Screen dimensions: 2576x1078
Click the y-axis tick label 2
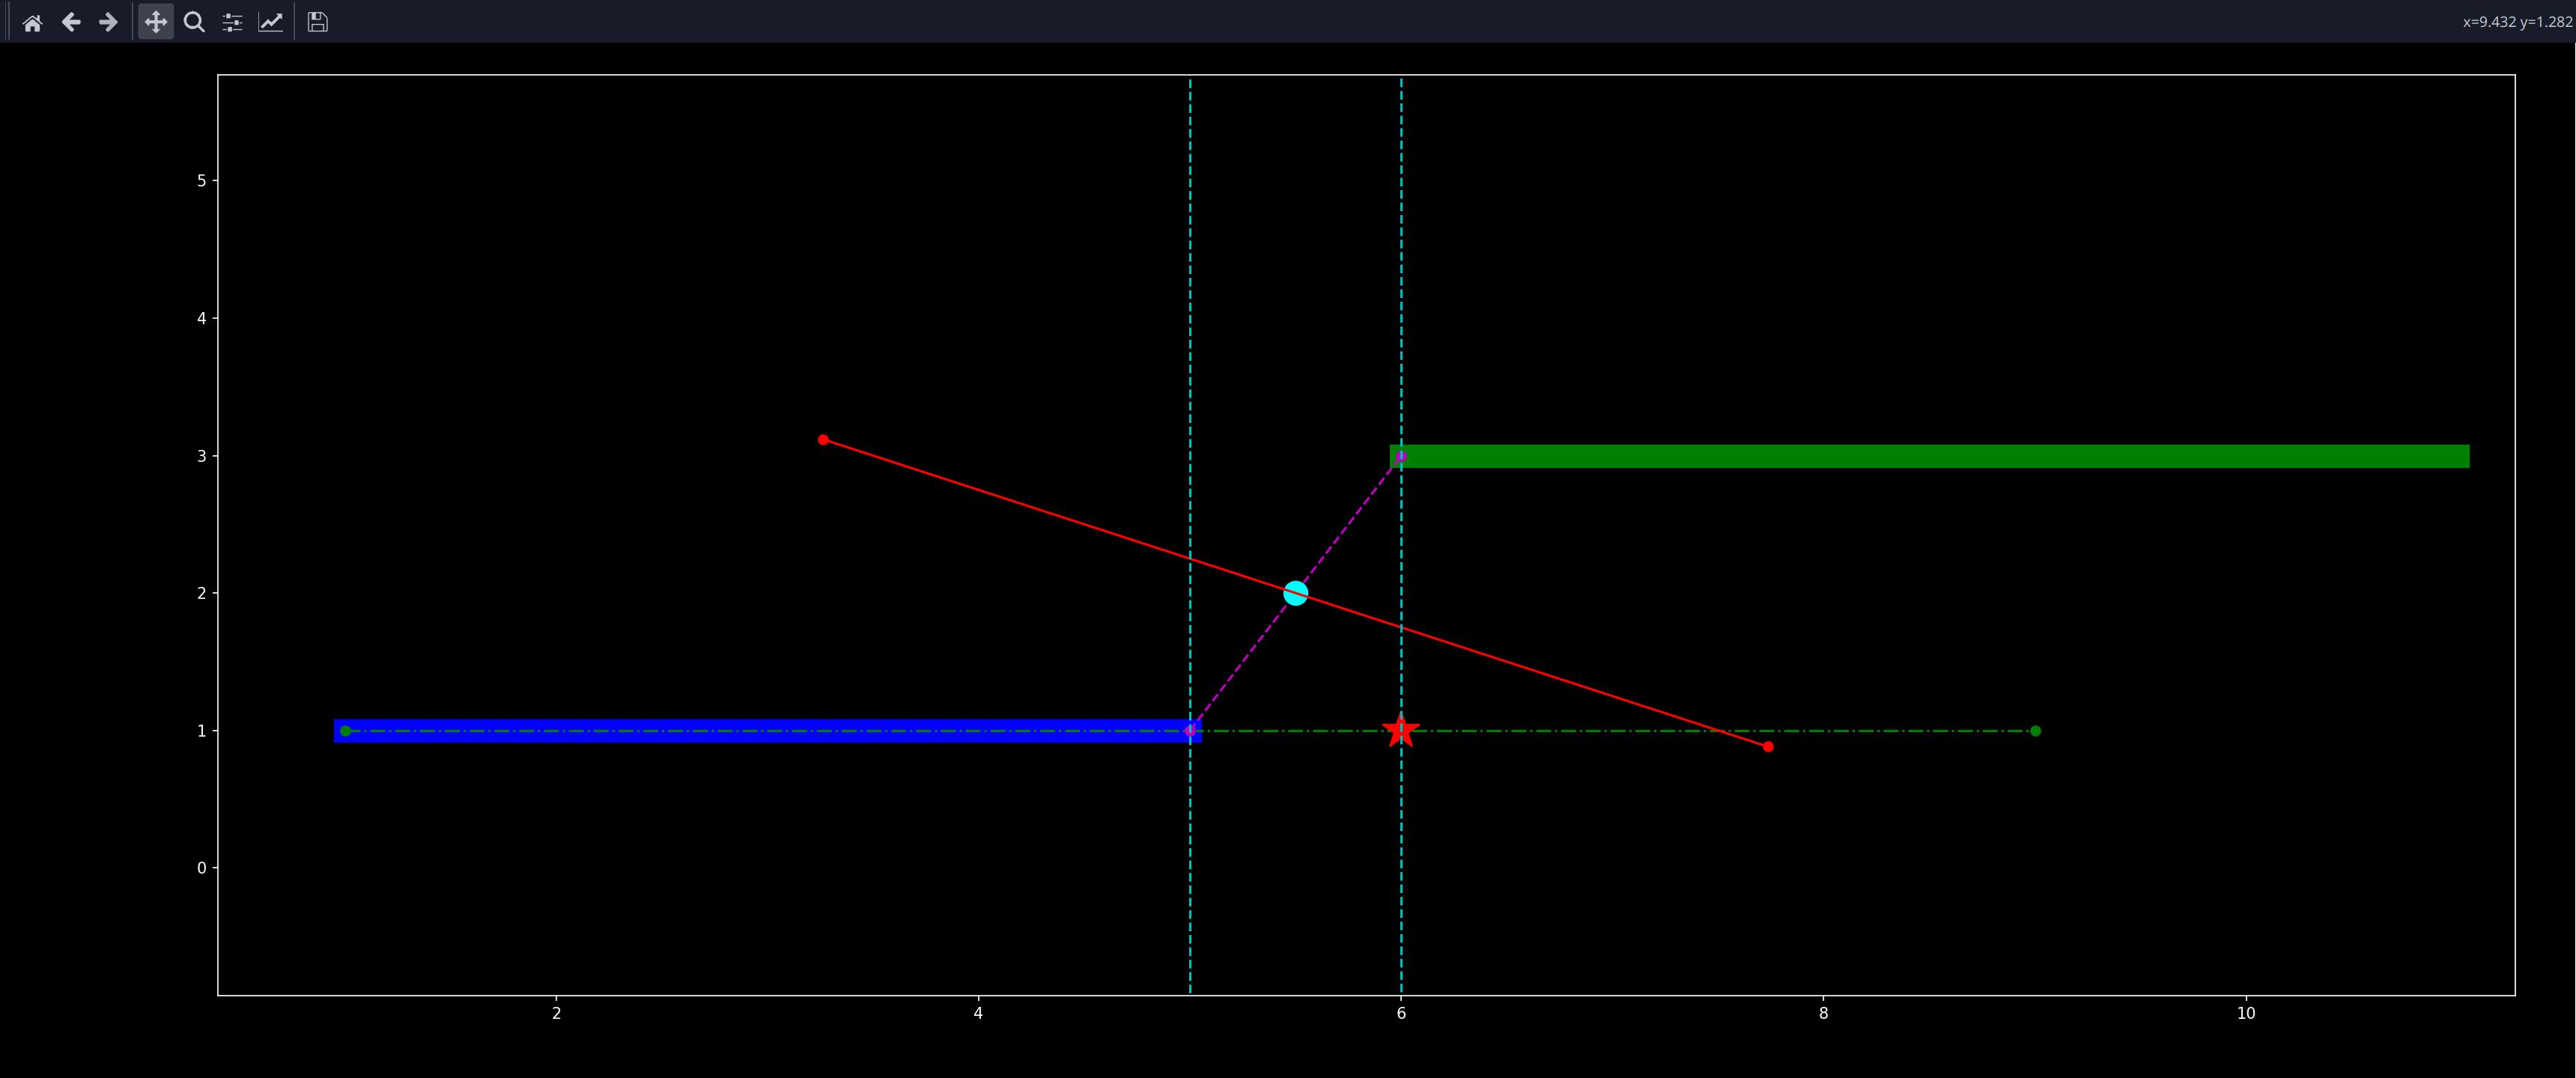pos(202,593)
